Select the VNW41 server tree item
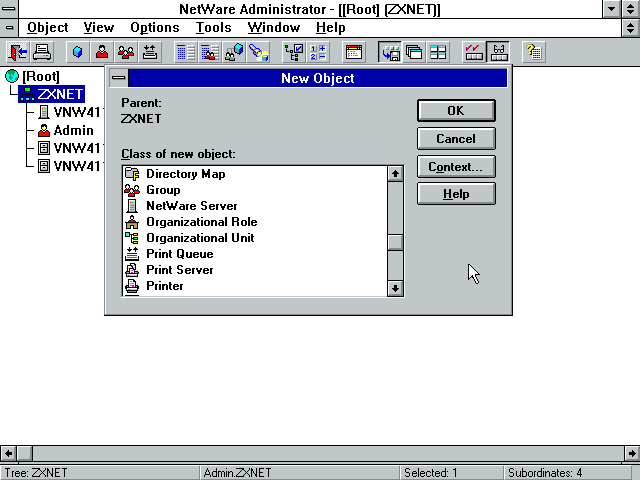The width and height of the screenshot is (640, 480). point(70,112)
